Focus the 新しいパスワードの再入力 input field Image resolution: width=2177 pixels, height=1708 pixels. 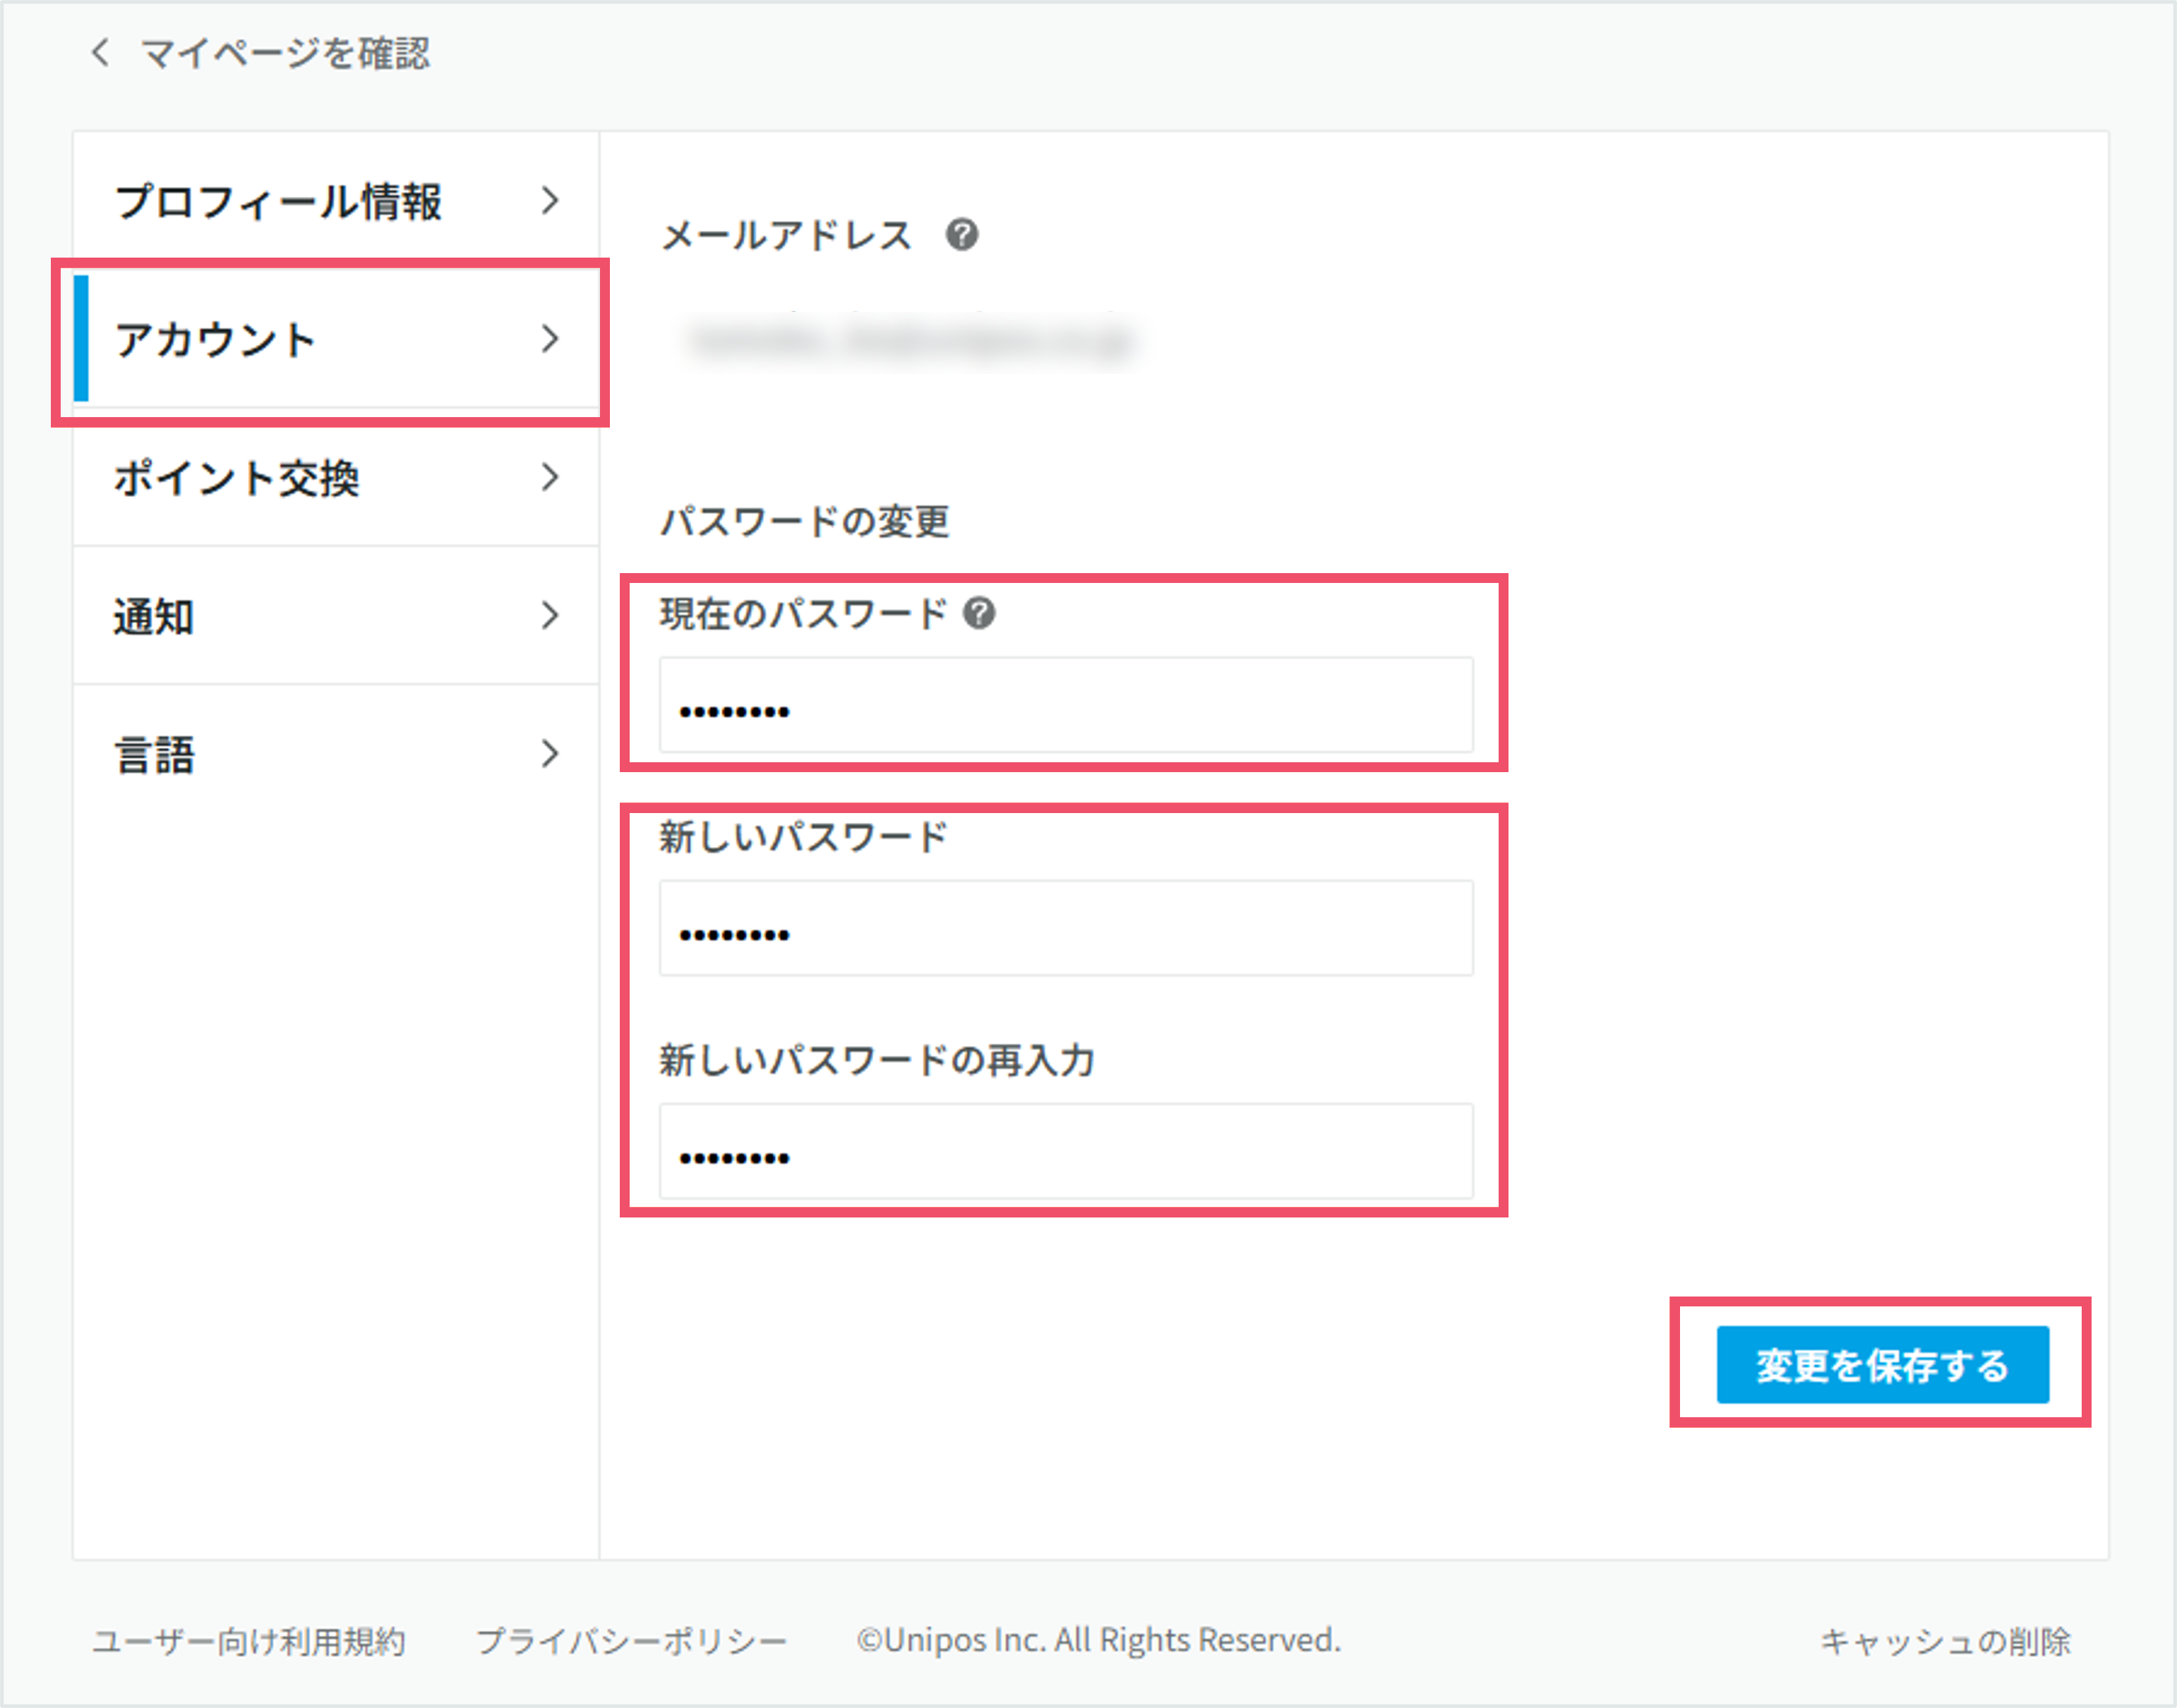point(1066,1151)
